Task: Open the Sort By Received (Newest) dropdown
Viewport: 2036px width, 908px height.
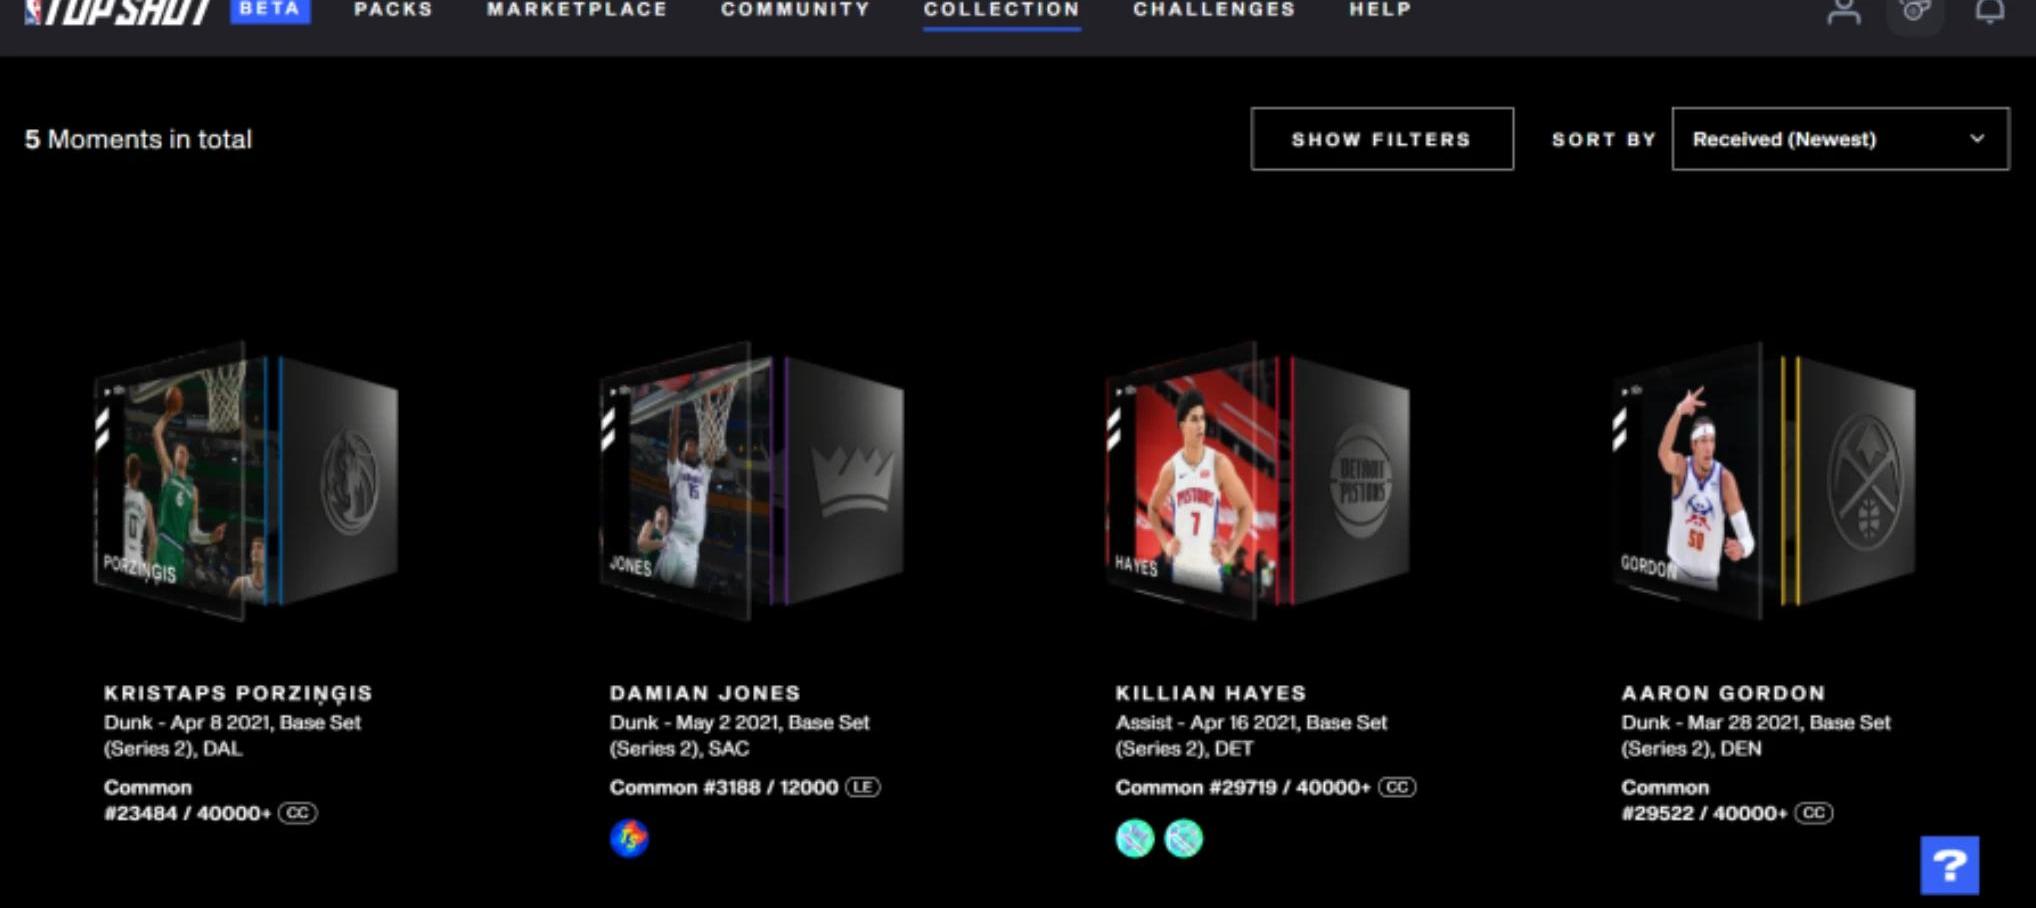Action: (1840, 139)
